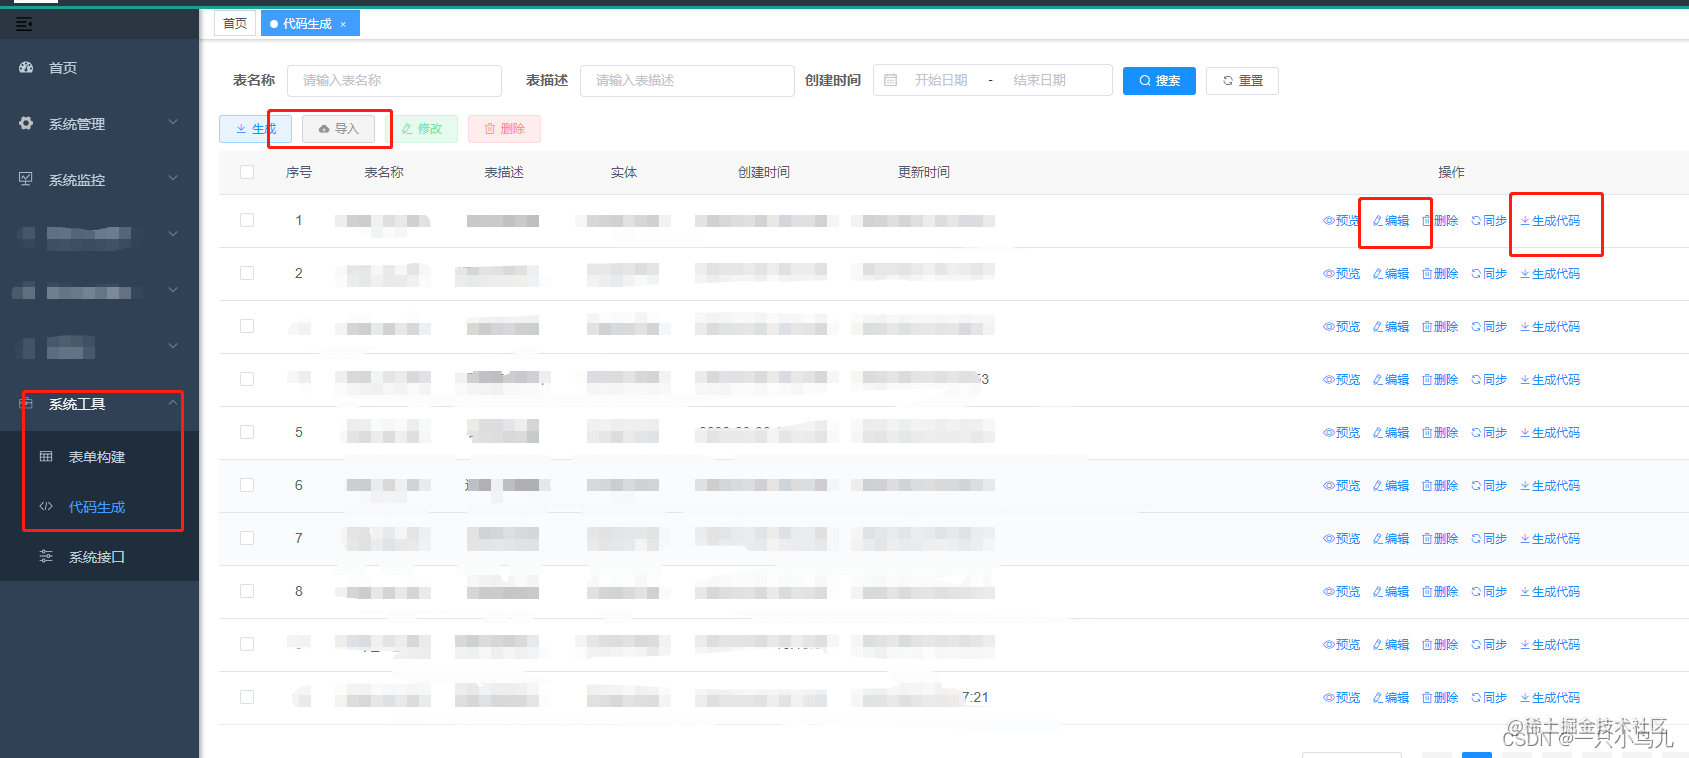Open 表单构建 menu item
This screenshot has width=1689, height=758.
pyautogui.click(x=100, y=457)
